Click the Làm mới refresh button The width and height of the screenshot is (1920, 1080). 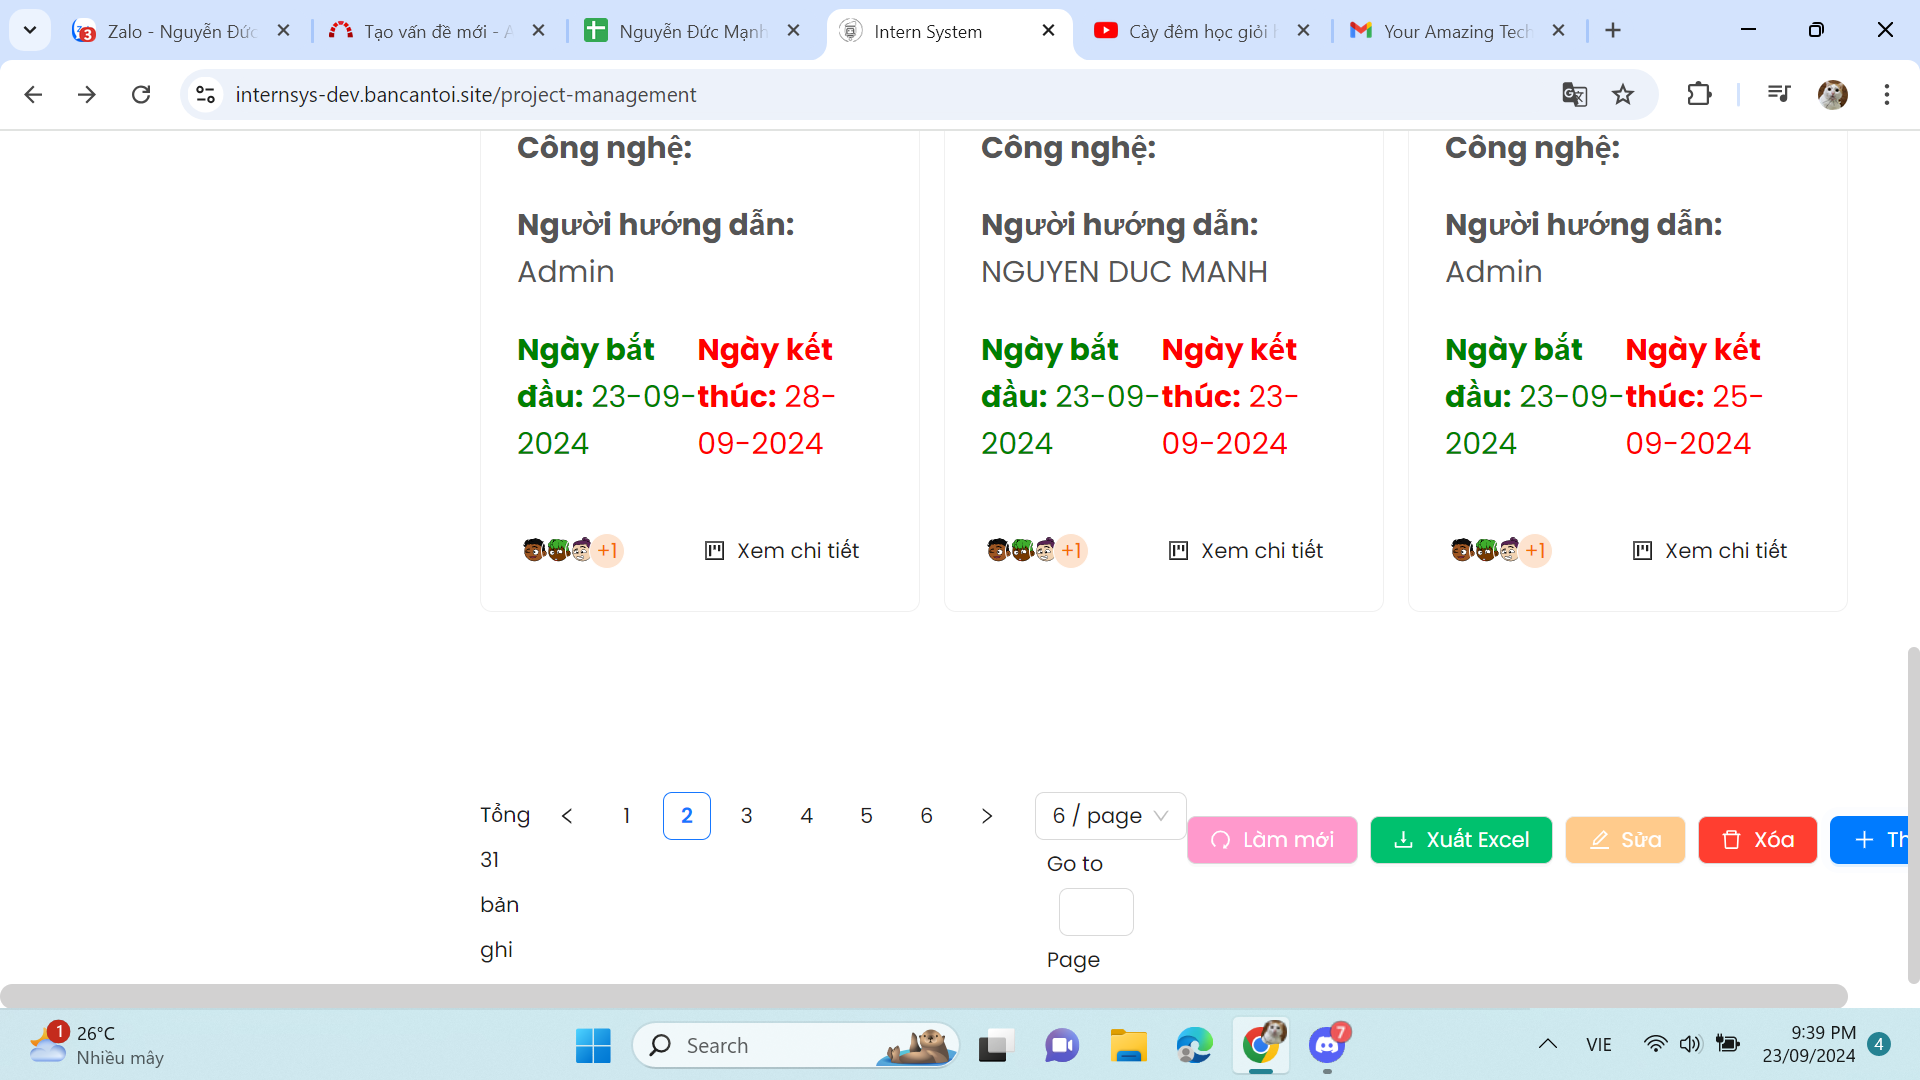pos(1272,840)
